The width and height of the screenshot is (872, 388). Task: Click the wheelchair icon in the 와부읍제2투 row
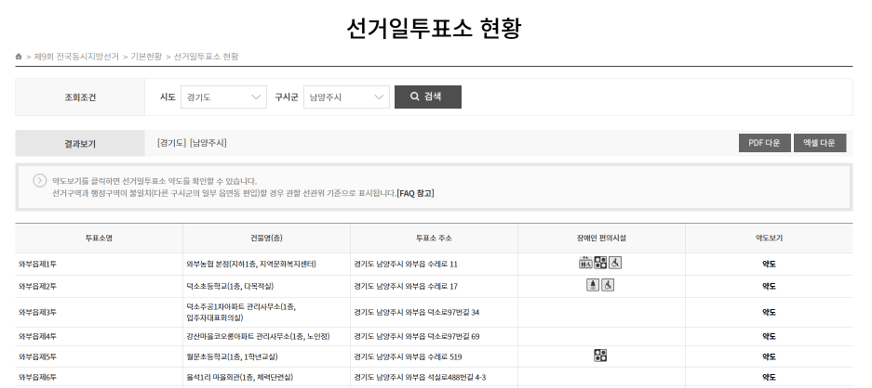[608, 285]
